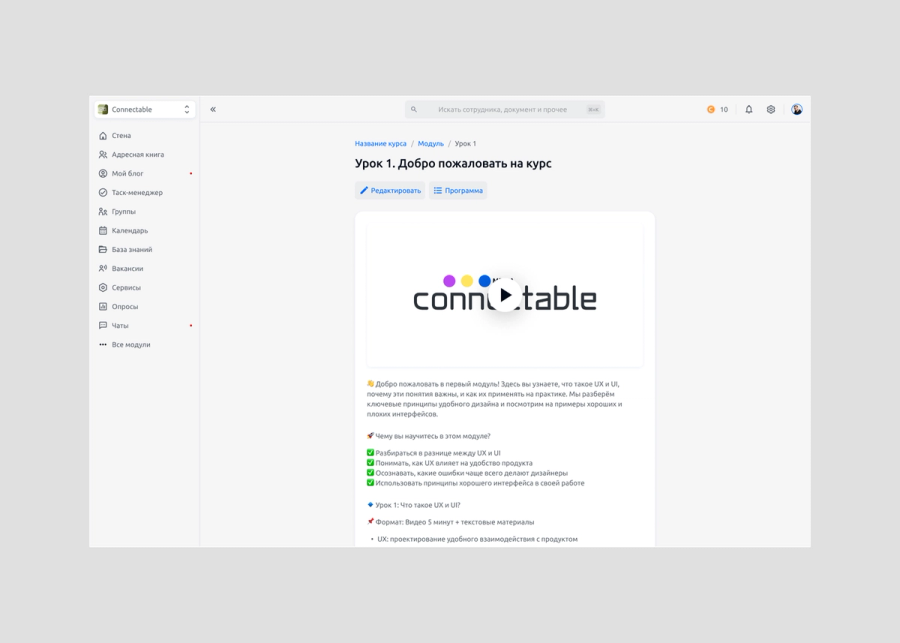Click the search field for employees and documents

click(505, 109)
